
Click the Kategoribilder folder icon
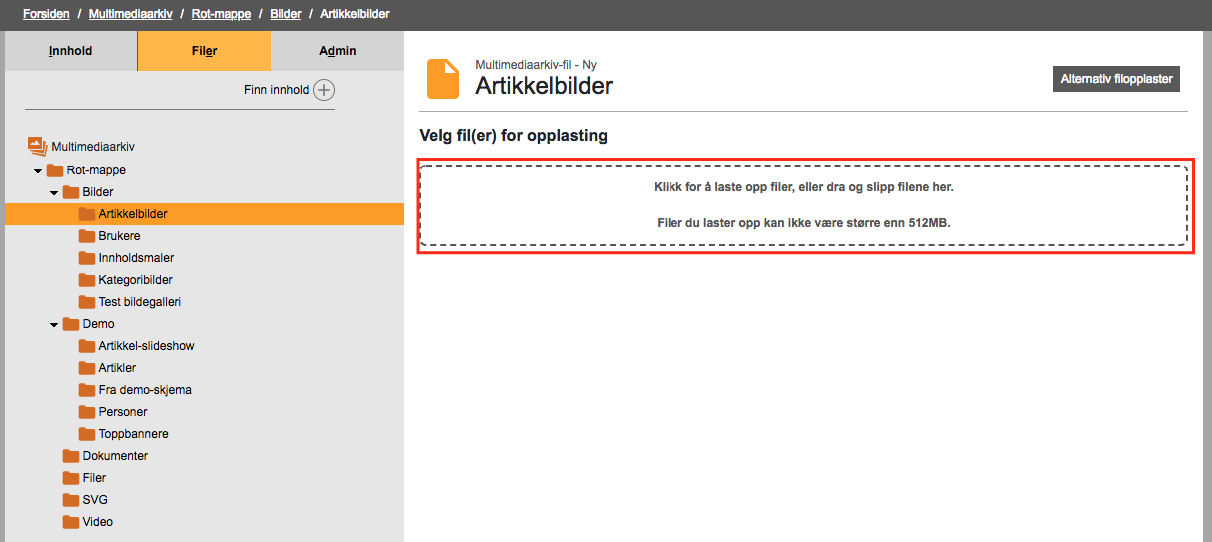coord(87,280)
